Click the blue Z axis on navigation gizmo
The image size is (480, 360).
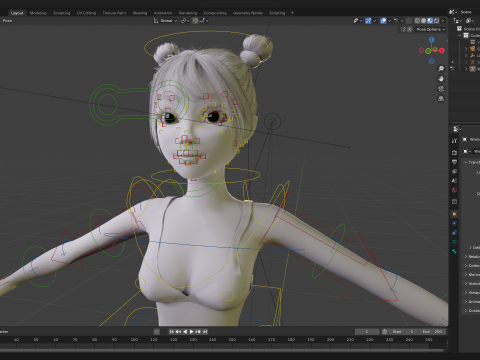pos(432,40)
